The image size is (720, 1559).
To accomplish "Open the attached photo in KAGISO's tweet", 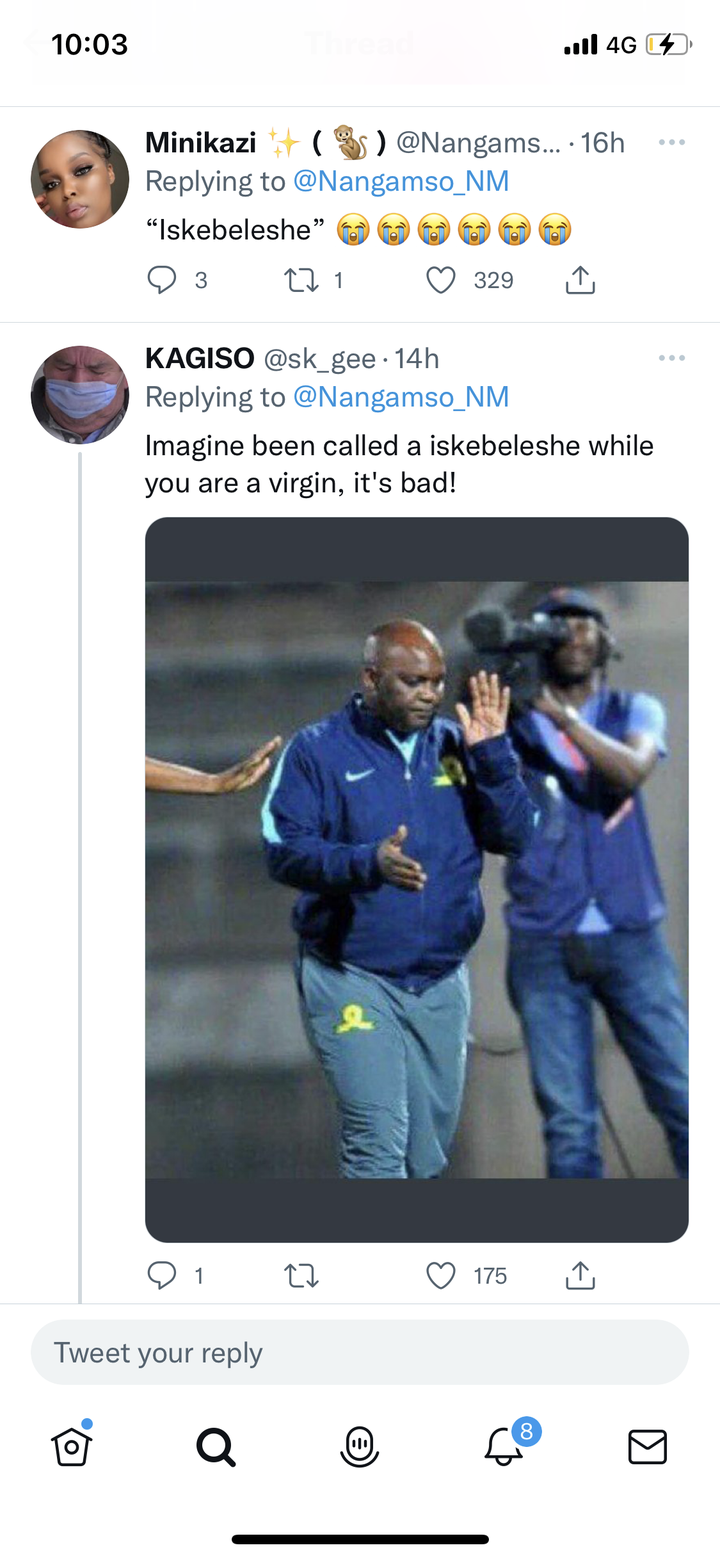I will tap(417, 880).
